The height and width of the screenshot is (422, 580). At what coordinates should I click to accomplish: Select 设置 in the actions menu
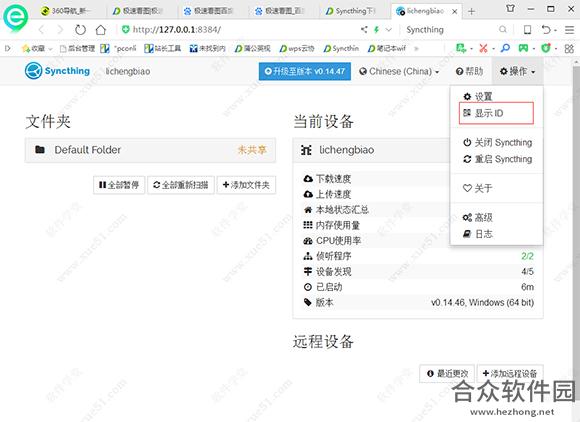click(x=496, y=97)
